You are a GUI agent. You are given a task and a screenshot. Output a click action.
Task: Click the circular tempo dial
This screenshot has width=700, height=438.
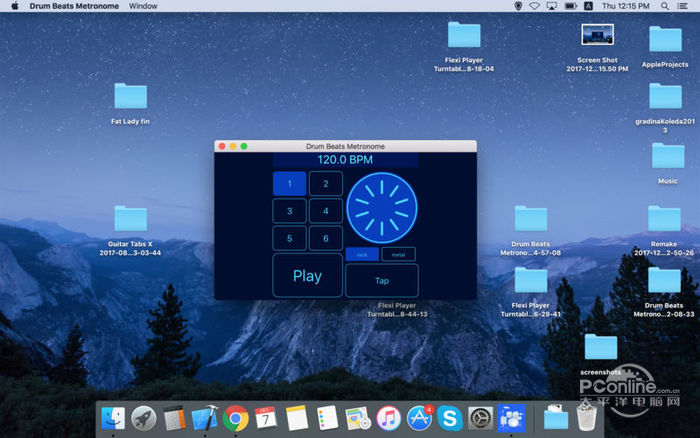point(381,207)
